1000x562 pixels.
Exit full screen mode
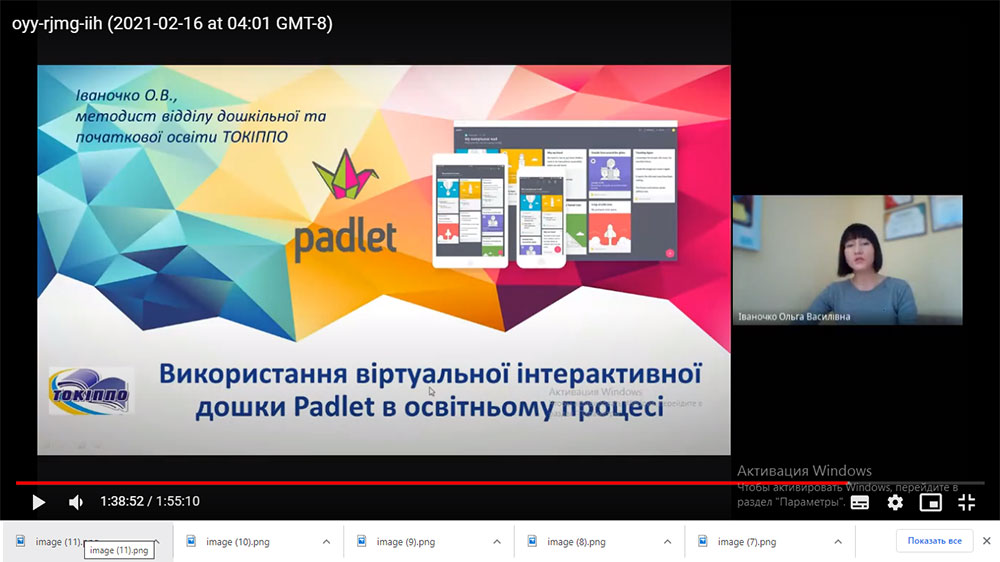click(x=966, y=502)
